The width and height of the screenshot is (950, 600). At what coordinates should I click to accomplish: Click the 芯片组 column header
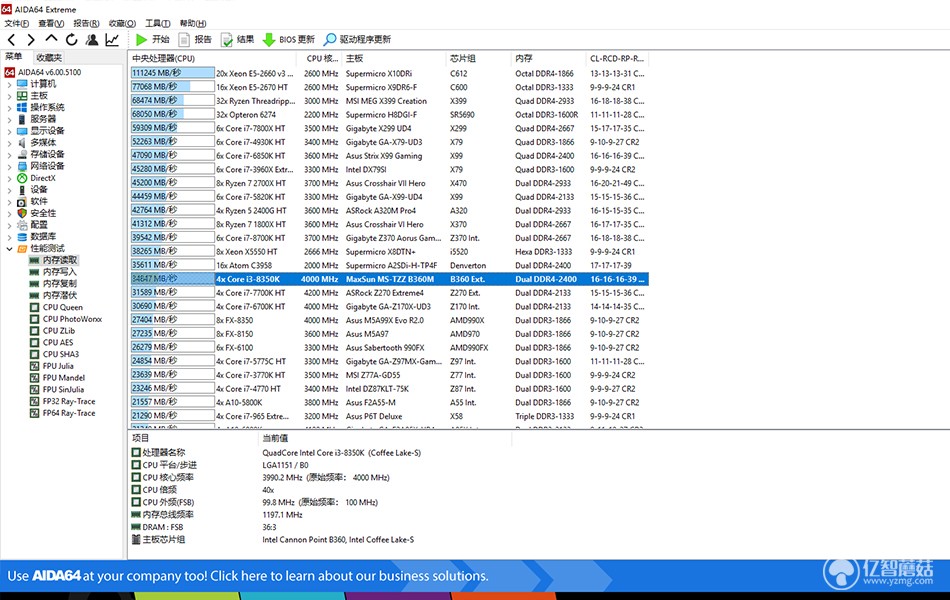coord(478,59)
